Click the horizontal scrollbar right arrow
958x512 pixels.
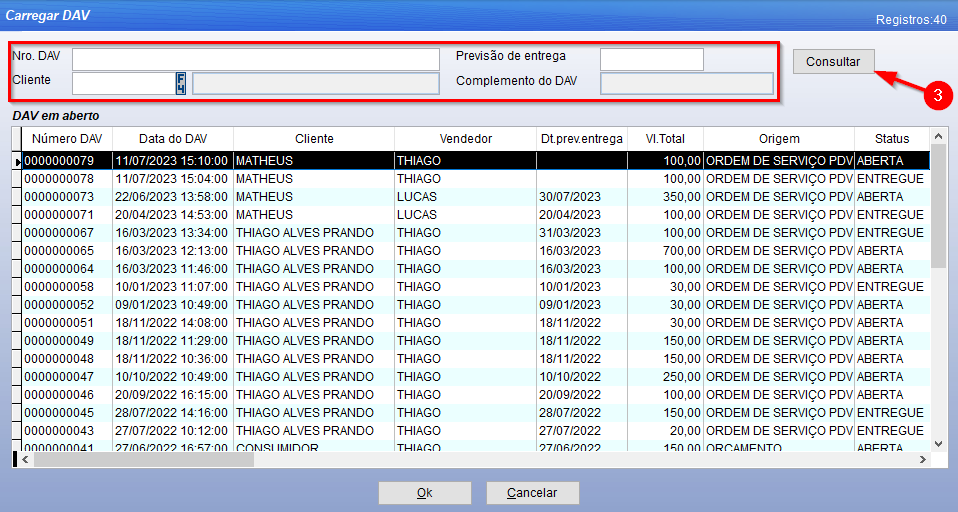pos(922,459)
